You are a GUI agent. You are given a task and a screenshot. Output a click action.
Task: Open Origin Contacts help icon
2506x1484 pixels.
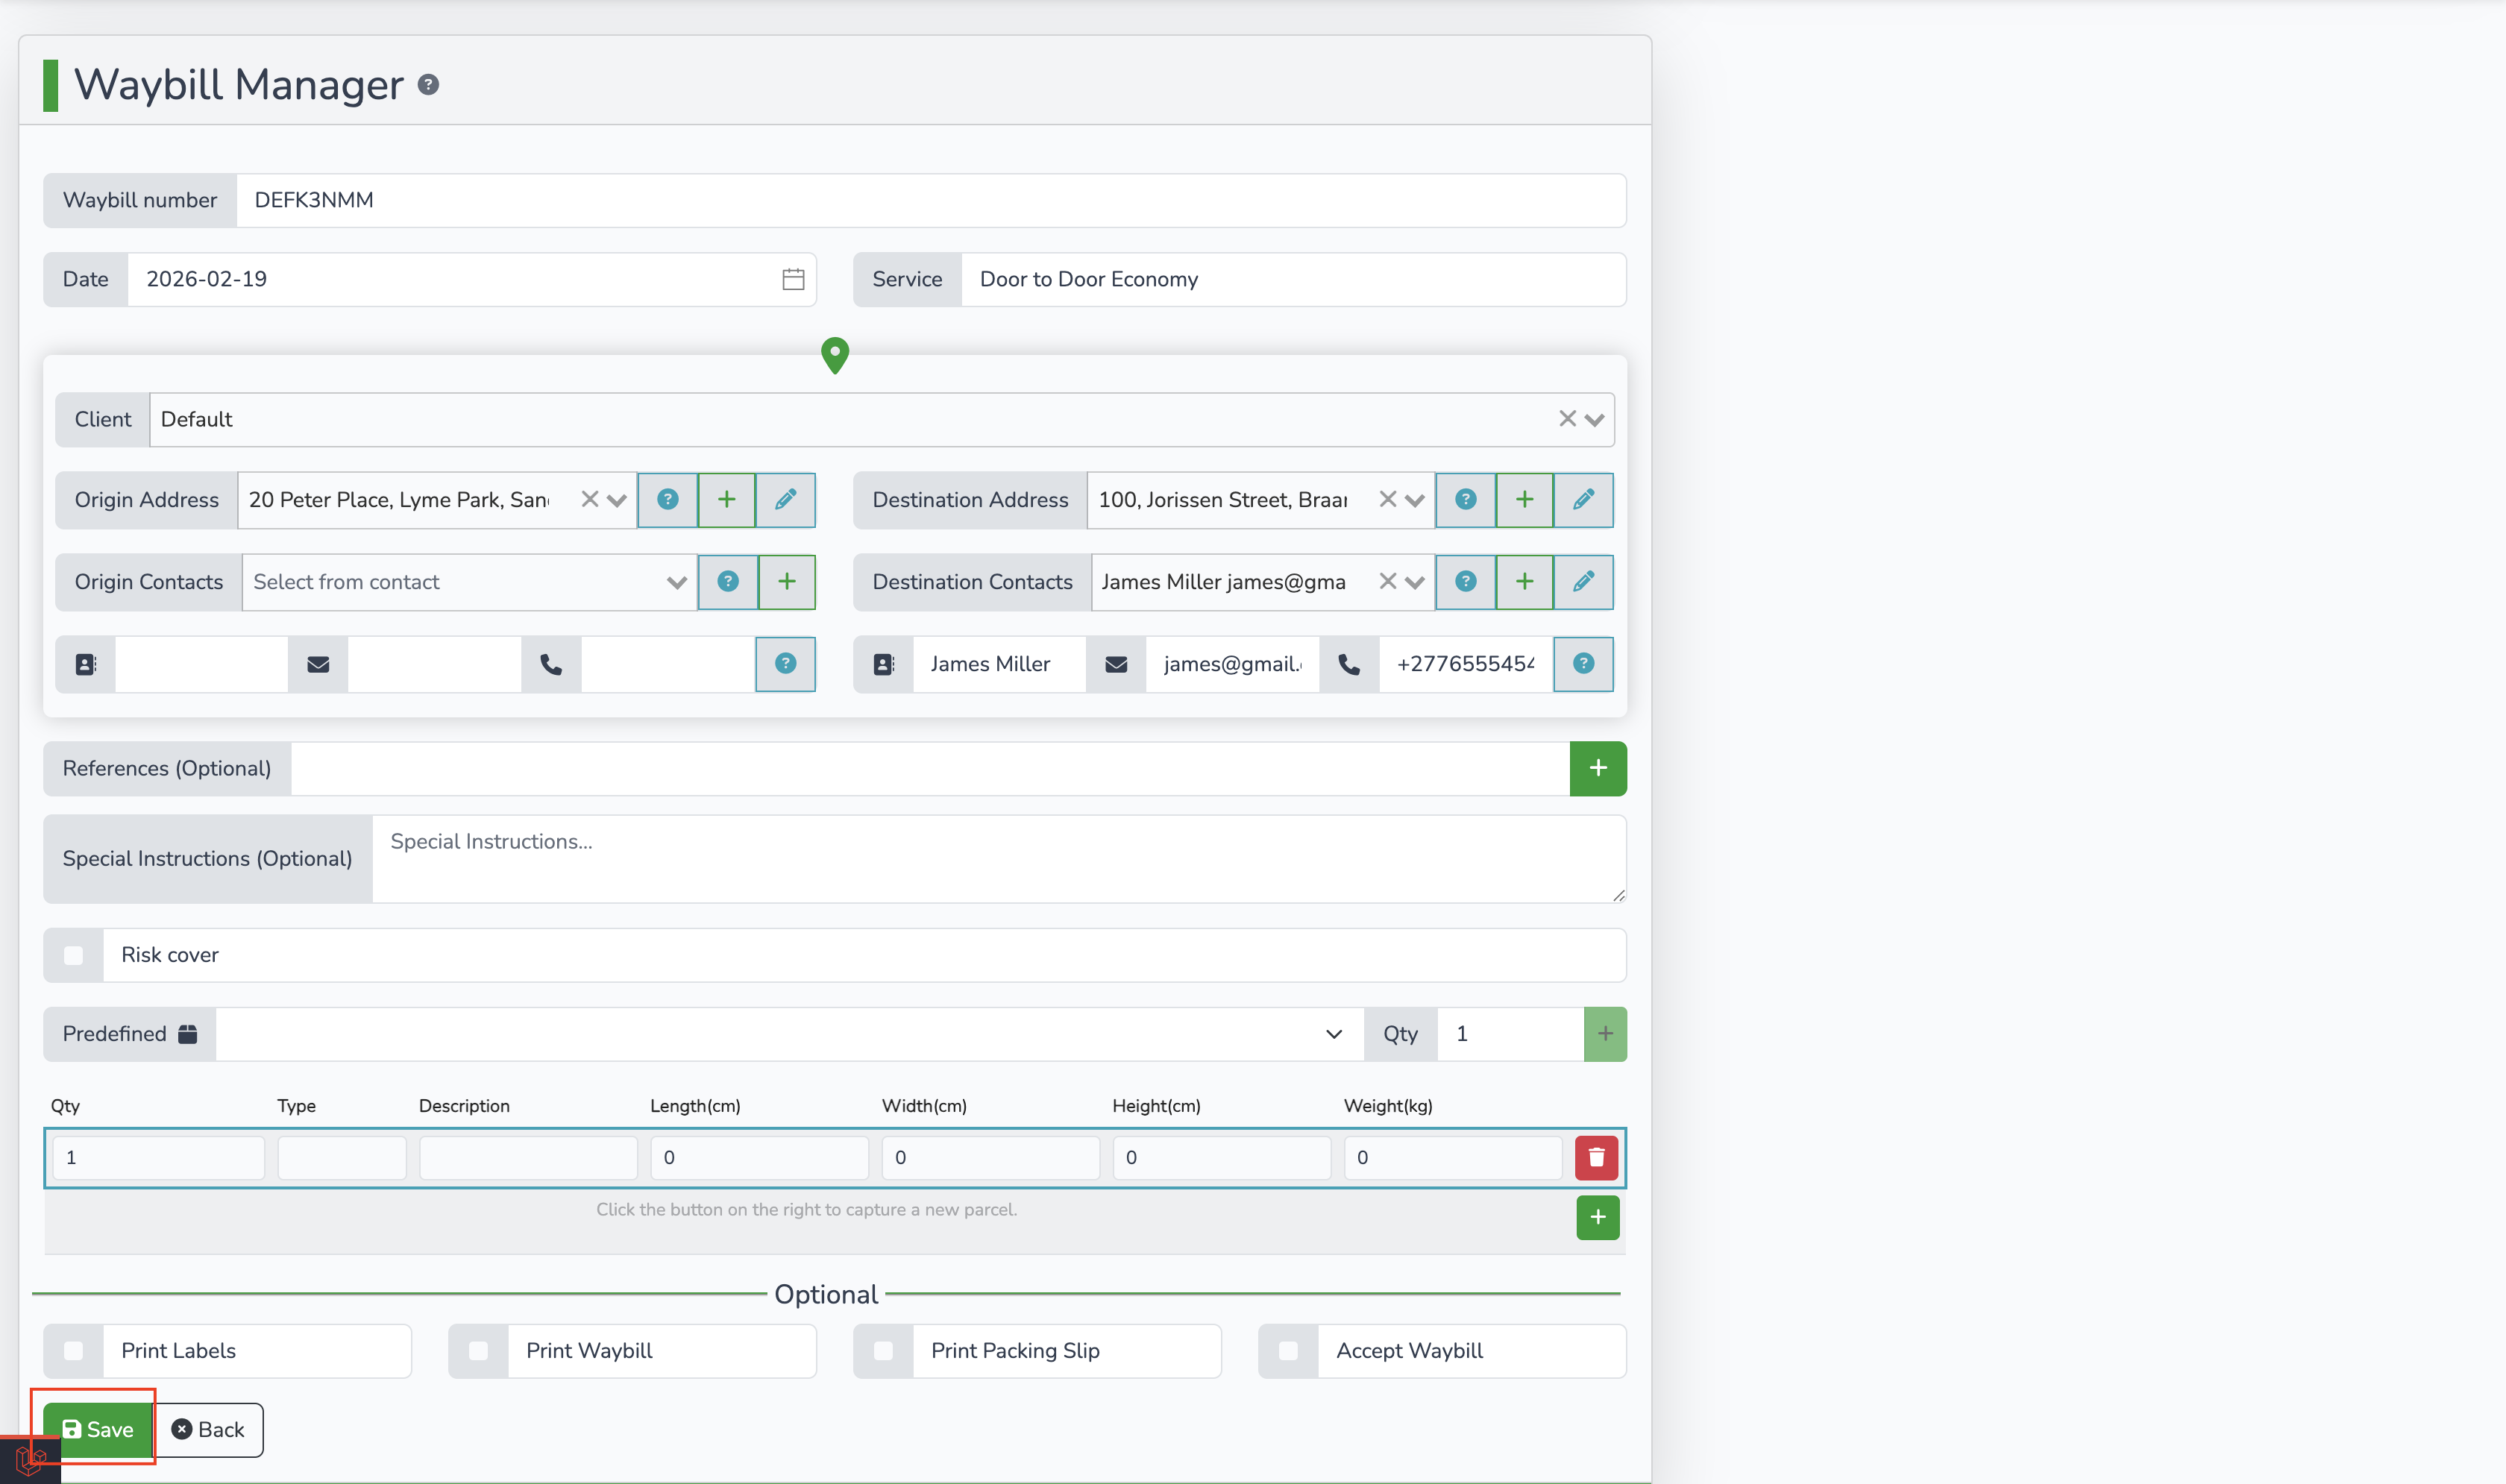(728, 582)
